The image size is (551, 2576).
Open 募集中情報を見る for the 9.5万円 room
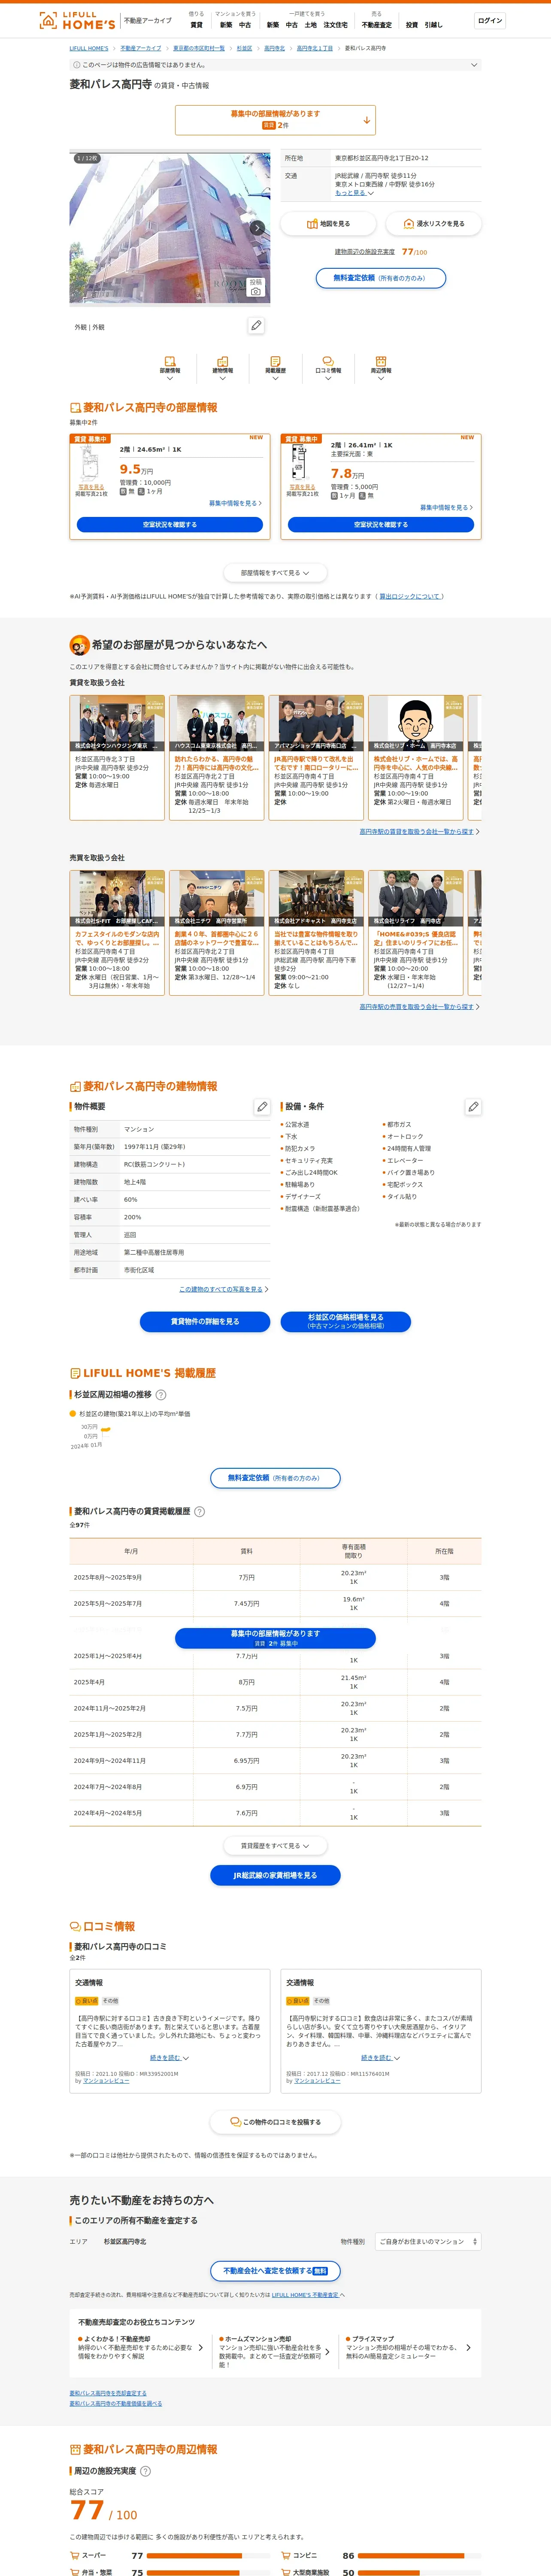click(235, 503)
